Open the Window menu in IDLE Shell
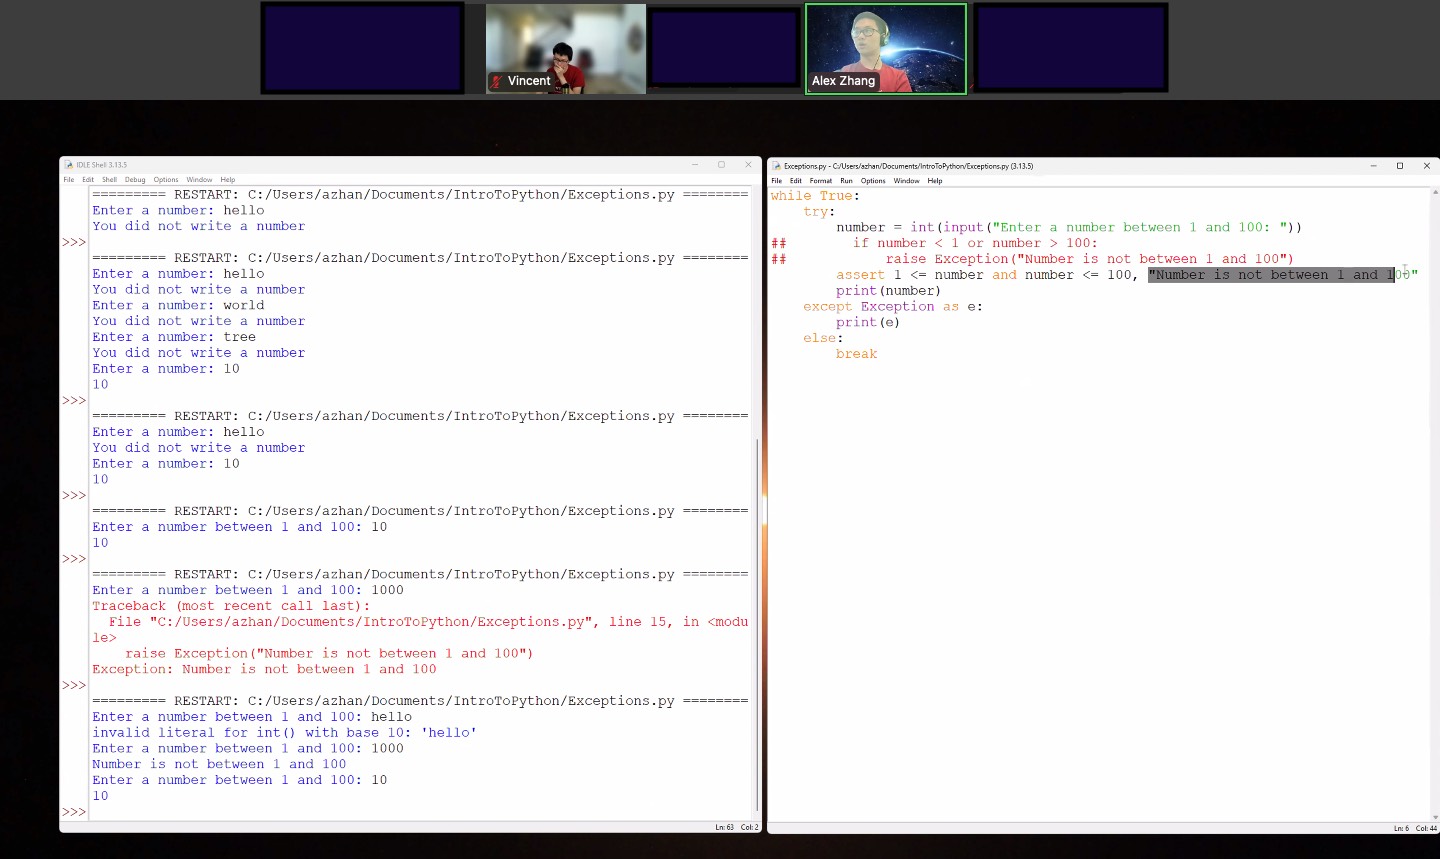 coord(199,180)
